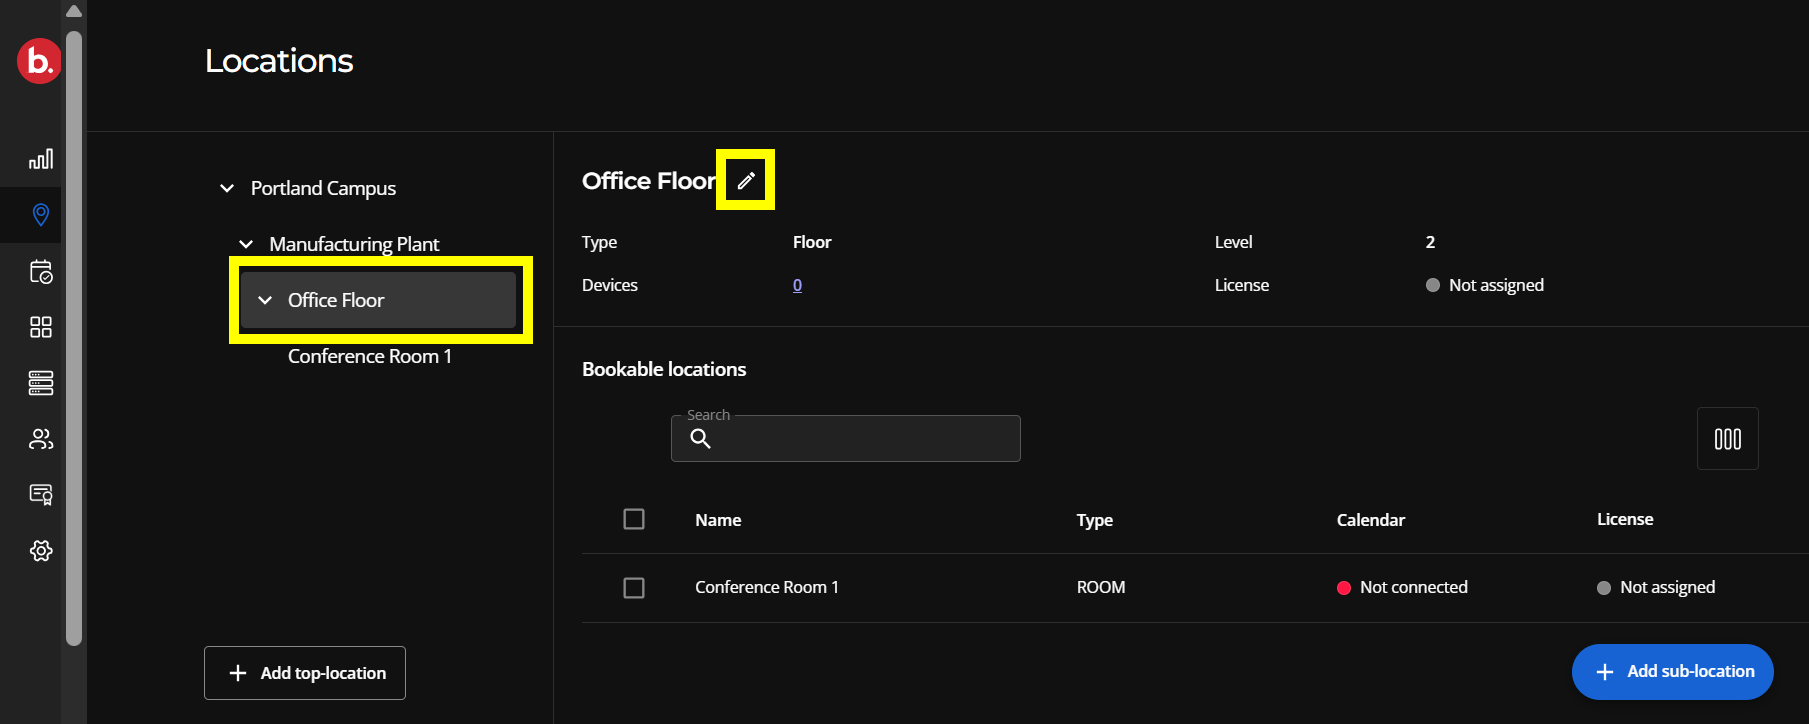Open the settings gear icon
This screenshot has width=1809, height=724.
coord(41,550)
